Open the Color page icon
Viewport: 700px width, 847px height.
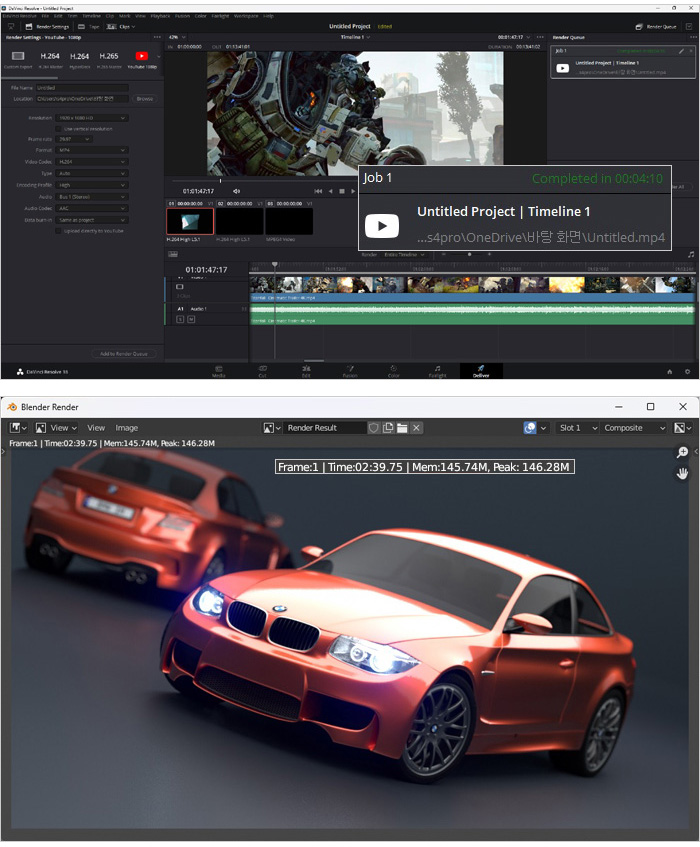pyautogui.click(x=393, y=369)
